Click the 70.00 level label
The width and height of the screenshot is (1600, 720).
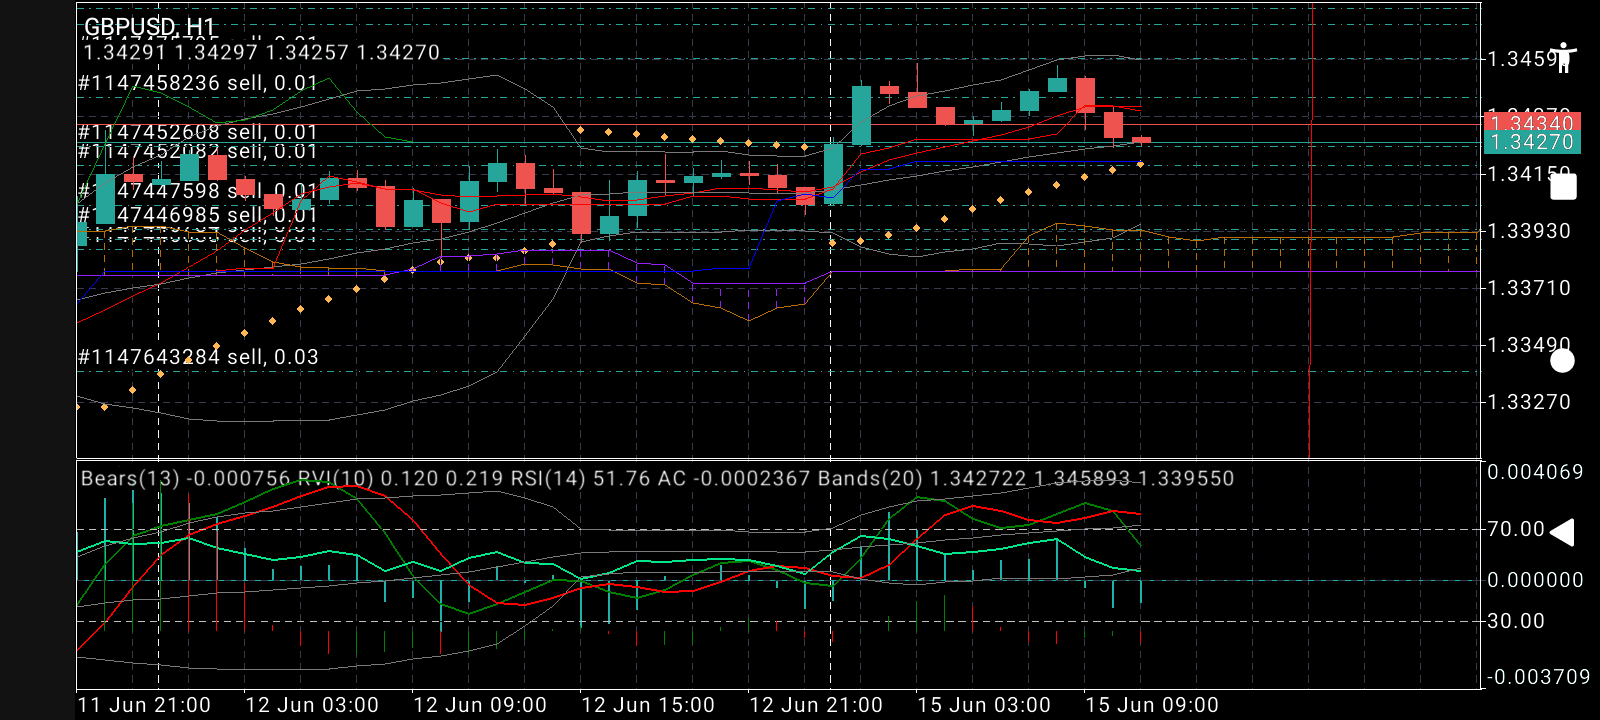(1516, 529)
